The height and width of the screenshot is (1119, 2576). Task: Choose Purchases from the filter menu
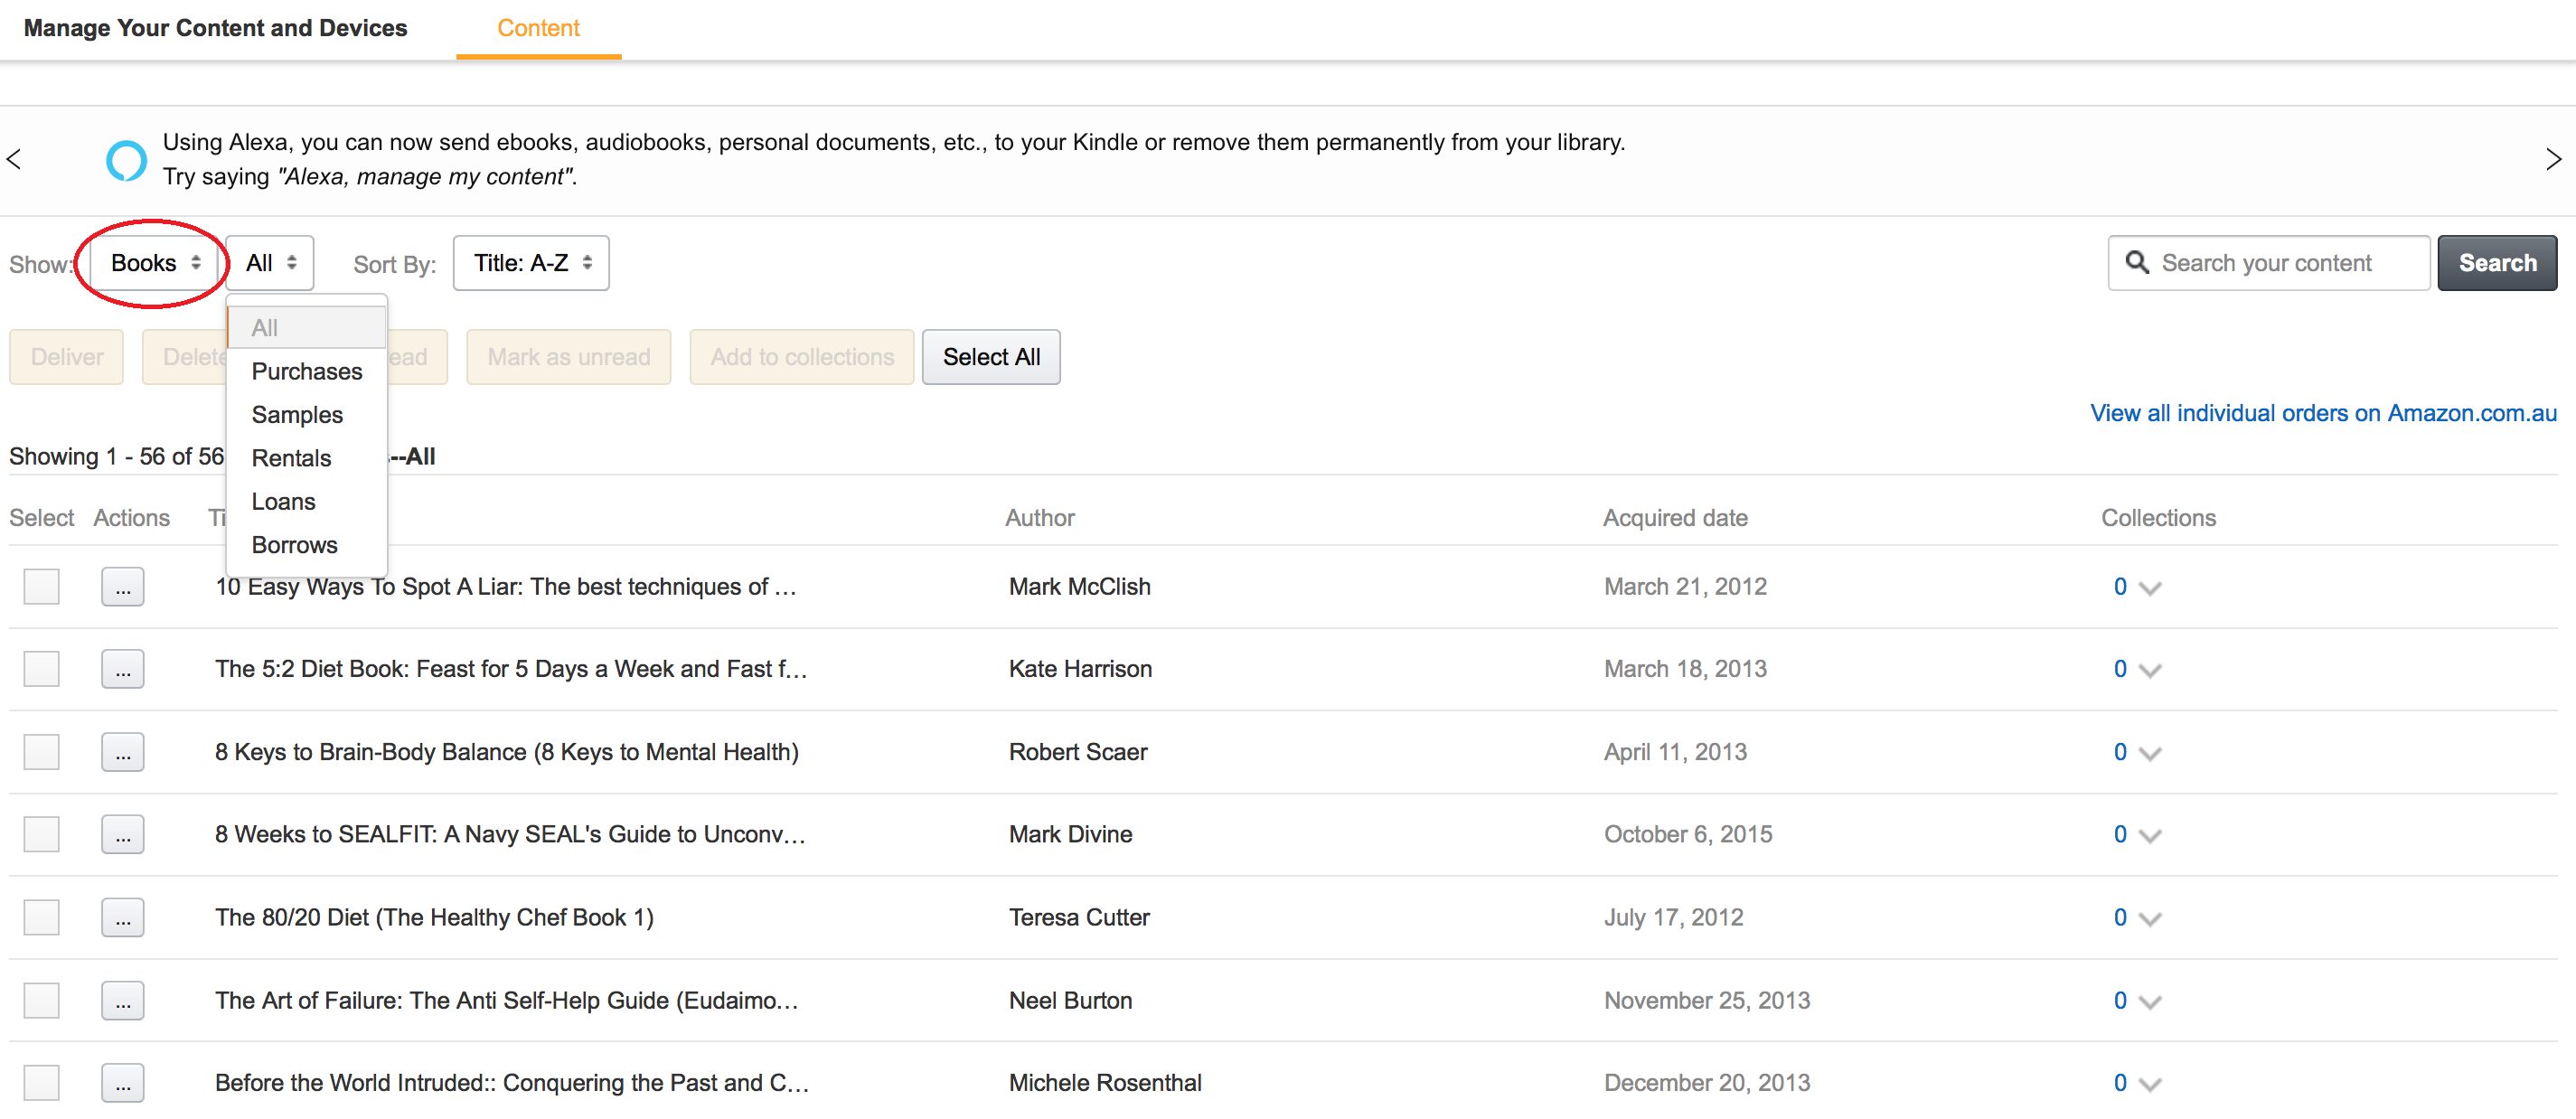tap(306, 372)
